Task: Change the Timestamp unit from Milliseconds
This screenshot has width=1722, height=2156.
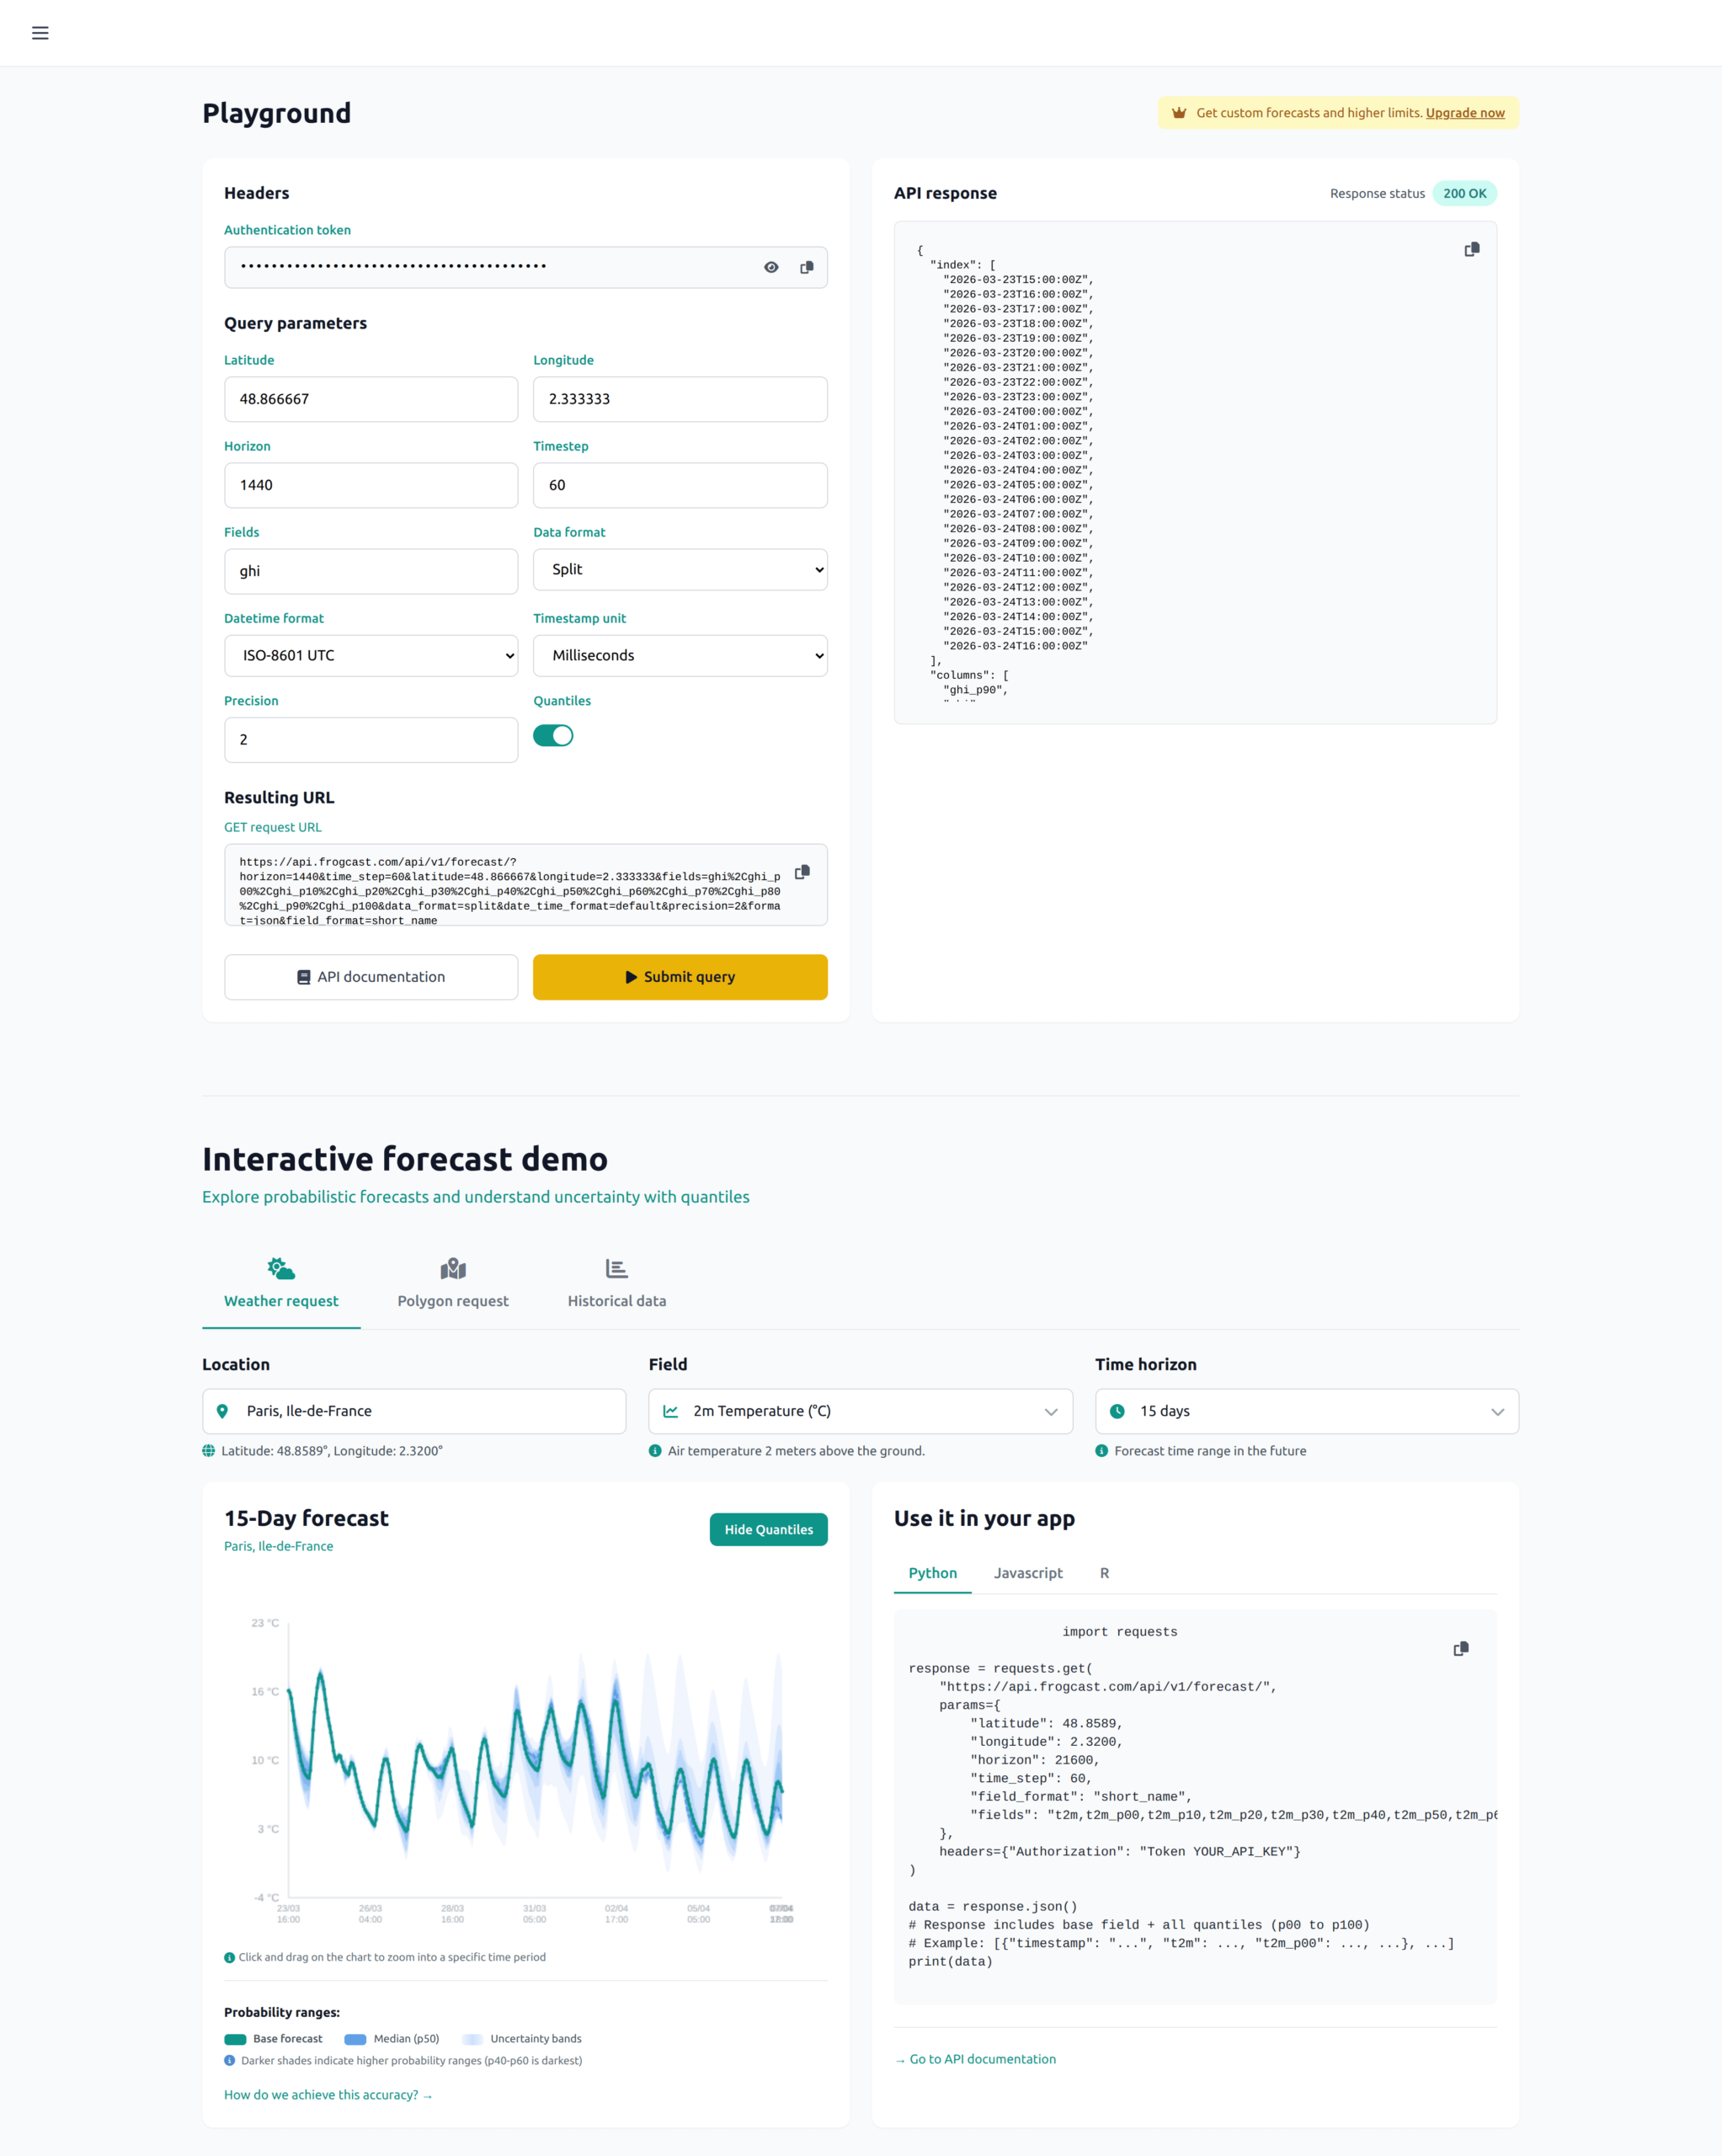Action: [x=680, y=655]
